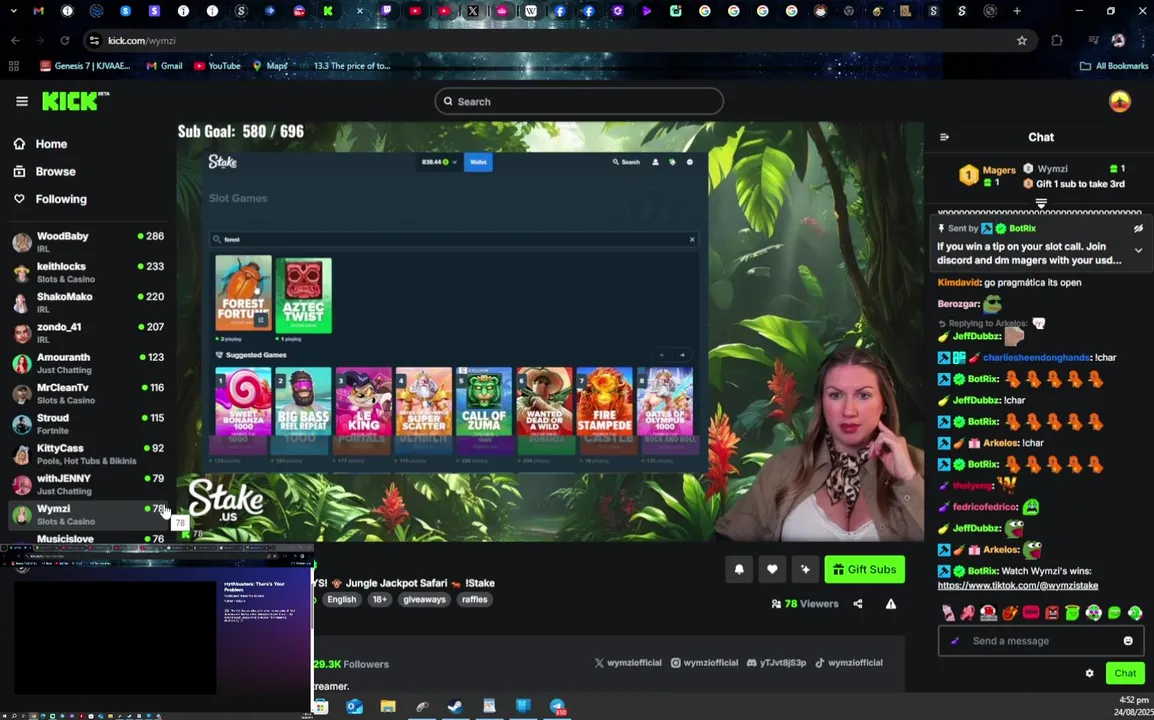Click the kick.com/wymzi address bar

559,40
